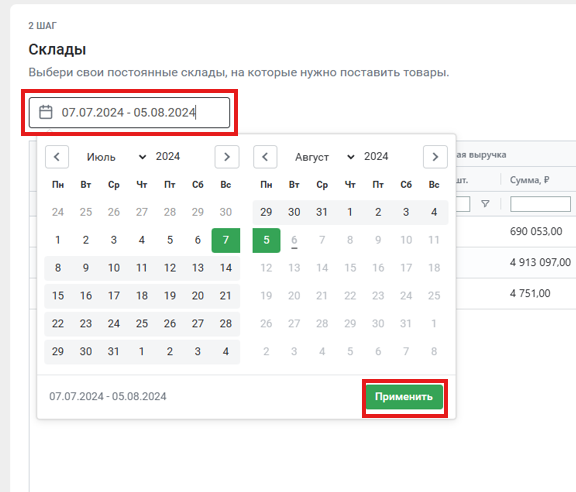Select July 7 highlighted start date
576x492 pixels.
226,240
